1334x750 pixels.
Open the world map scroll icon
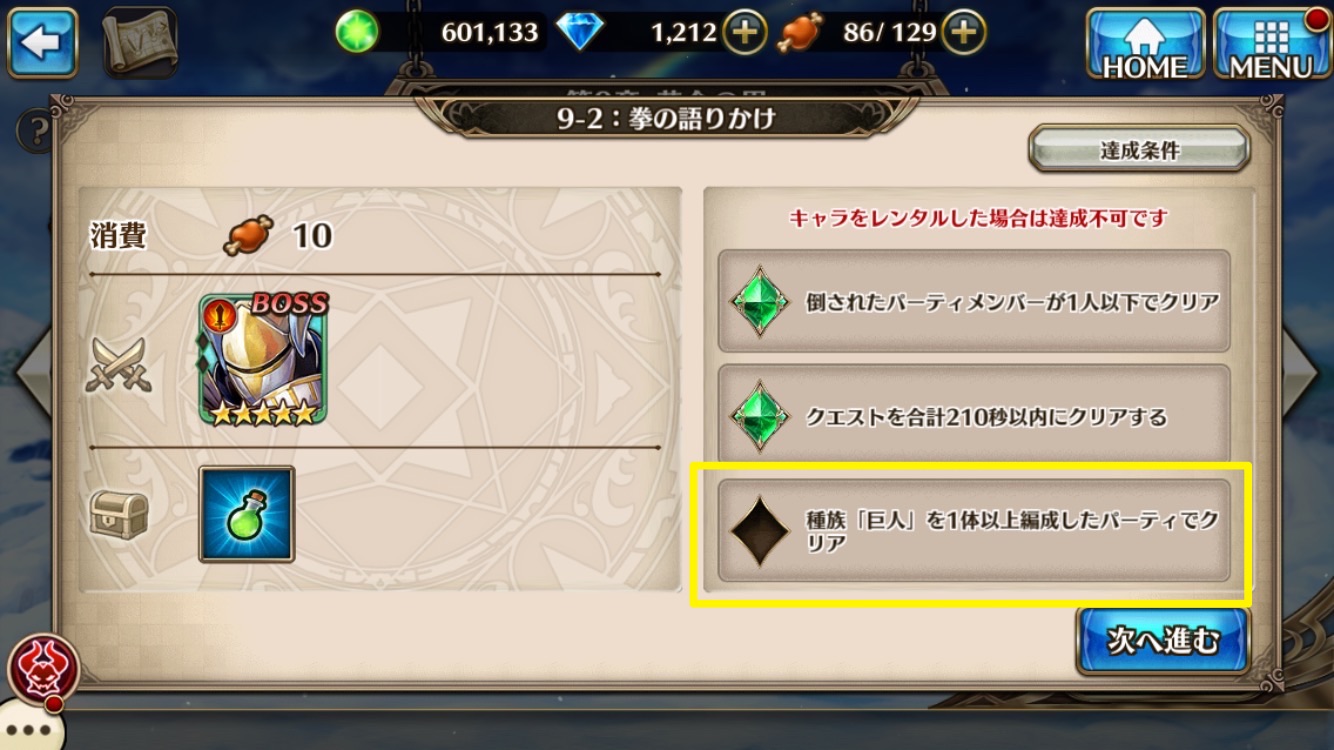pyautogui.click(x=139, y=42)
